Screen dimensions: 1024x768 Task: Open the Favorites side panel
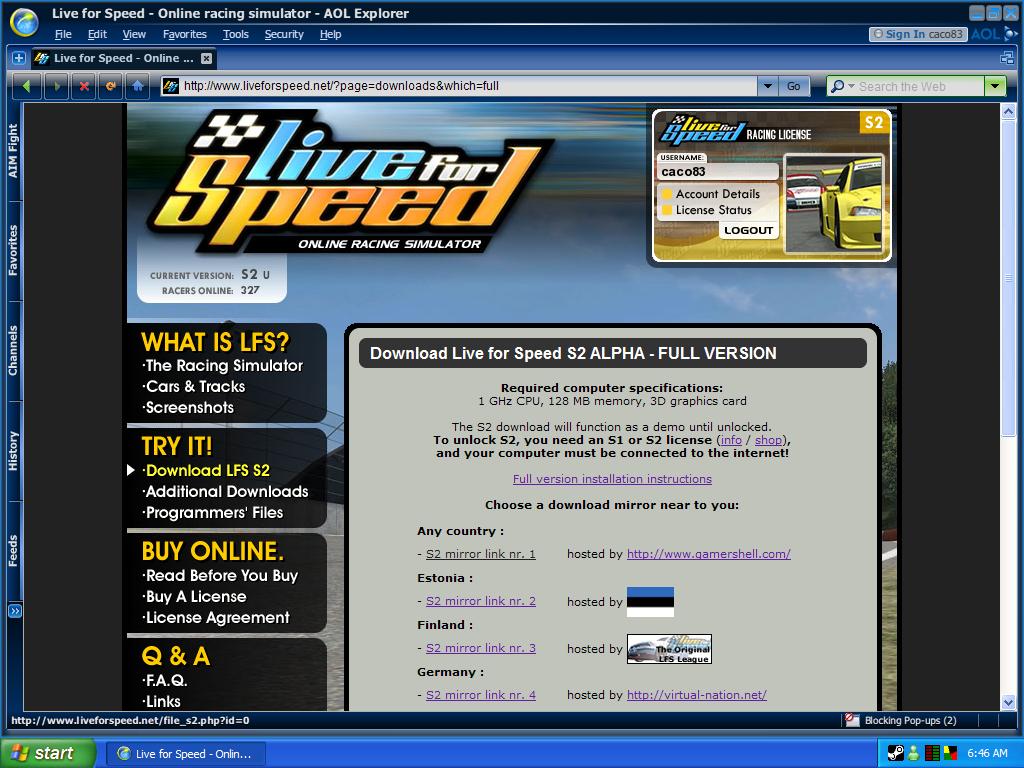[x=13, y=251]
